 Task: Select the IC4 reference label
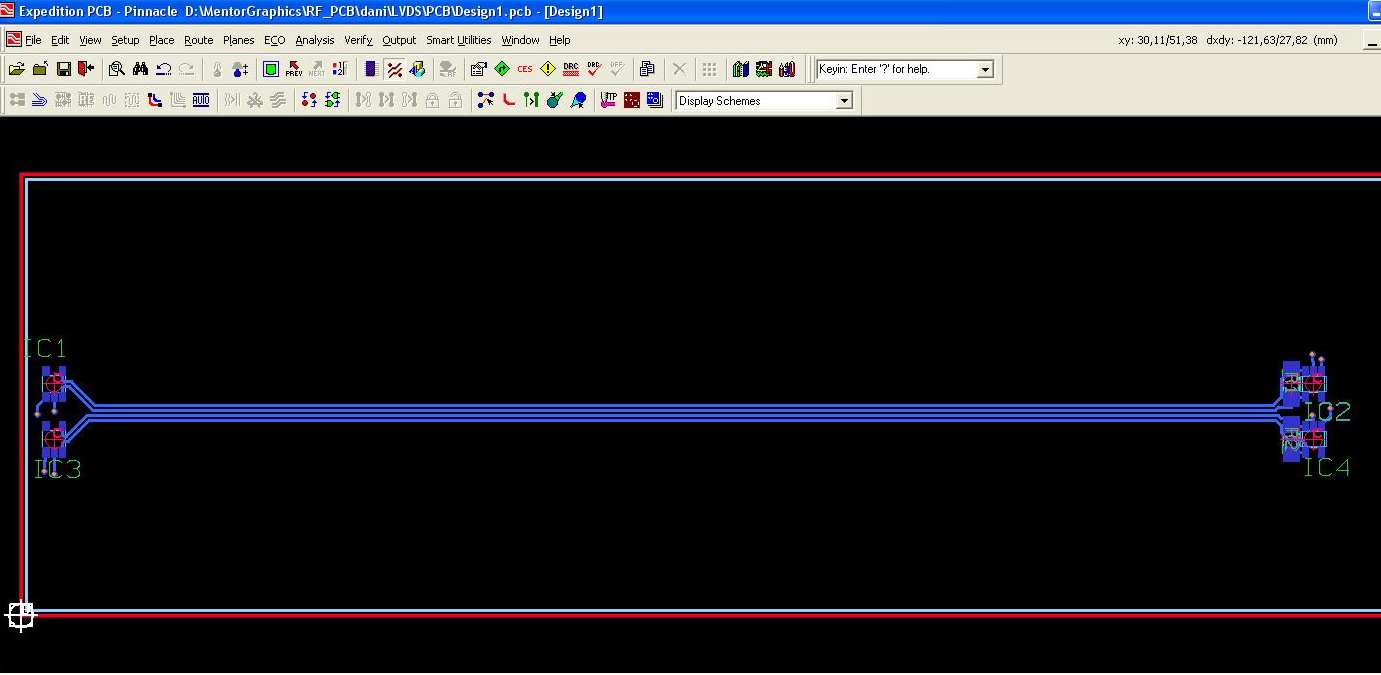[1326, 467]
